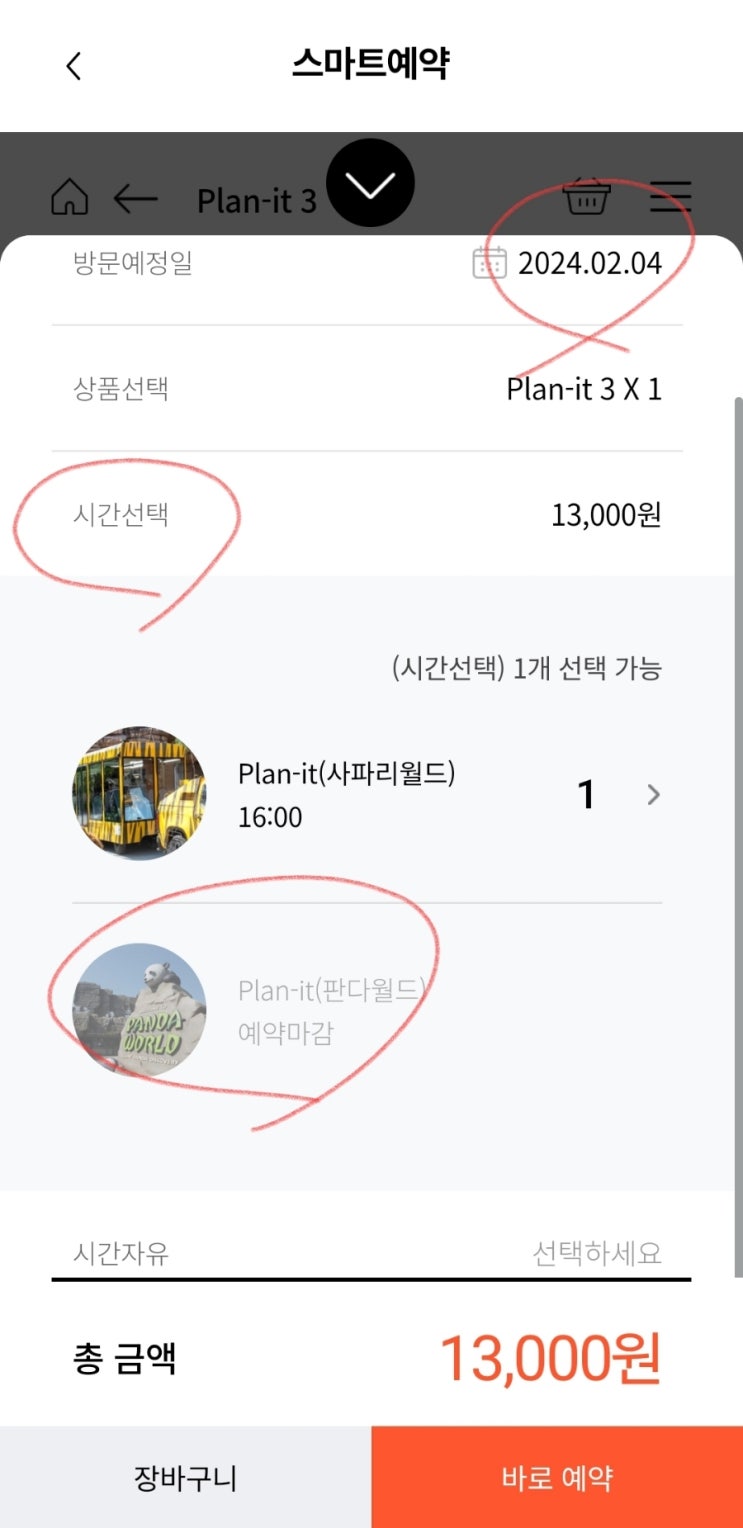Select the sold-out Plan-it(판다월드) option
Viewport: 743px width, 1528px height.
(x=332, y=1010)
